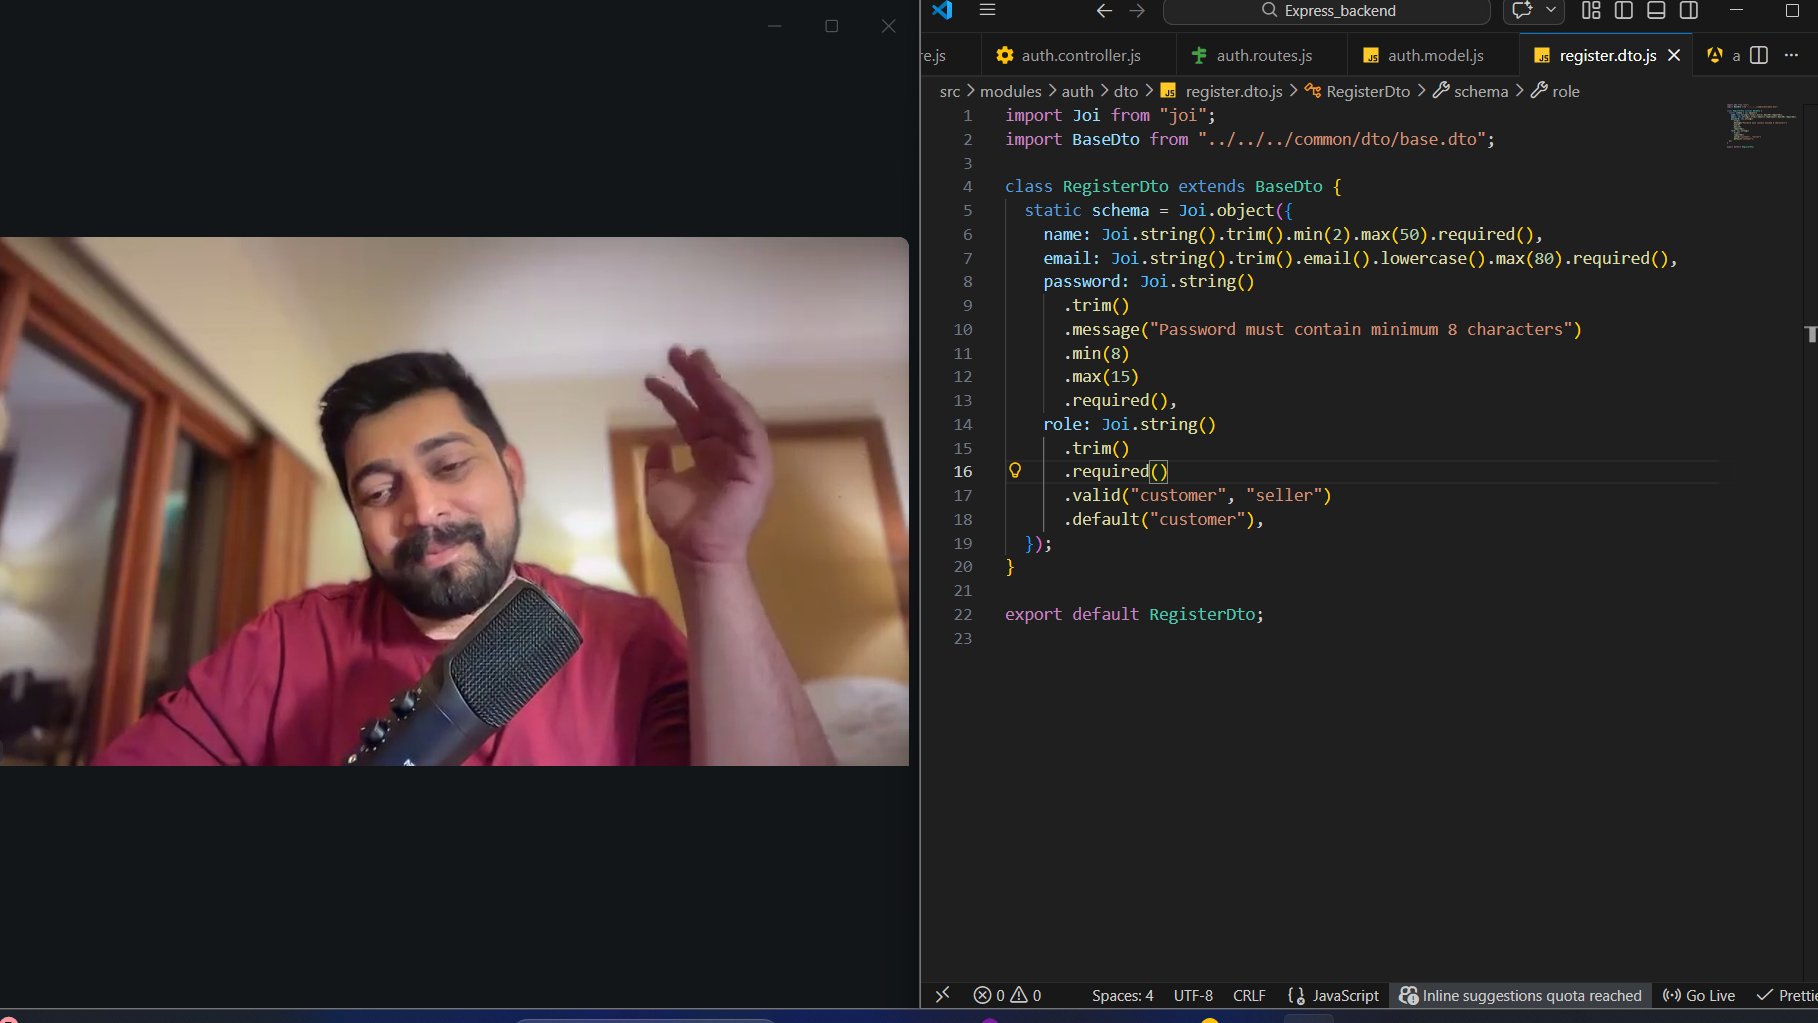Viewport: 1818px width, 1023px height.
Task: Open the remote window status bar icon
Action: coord(942,995)
